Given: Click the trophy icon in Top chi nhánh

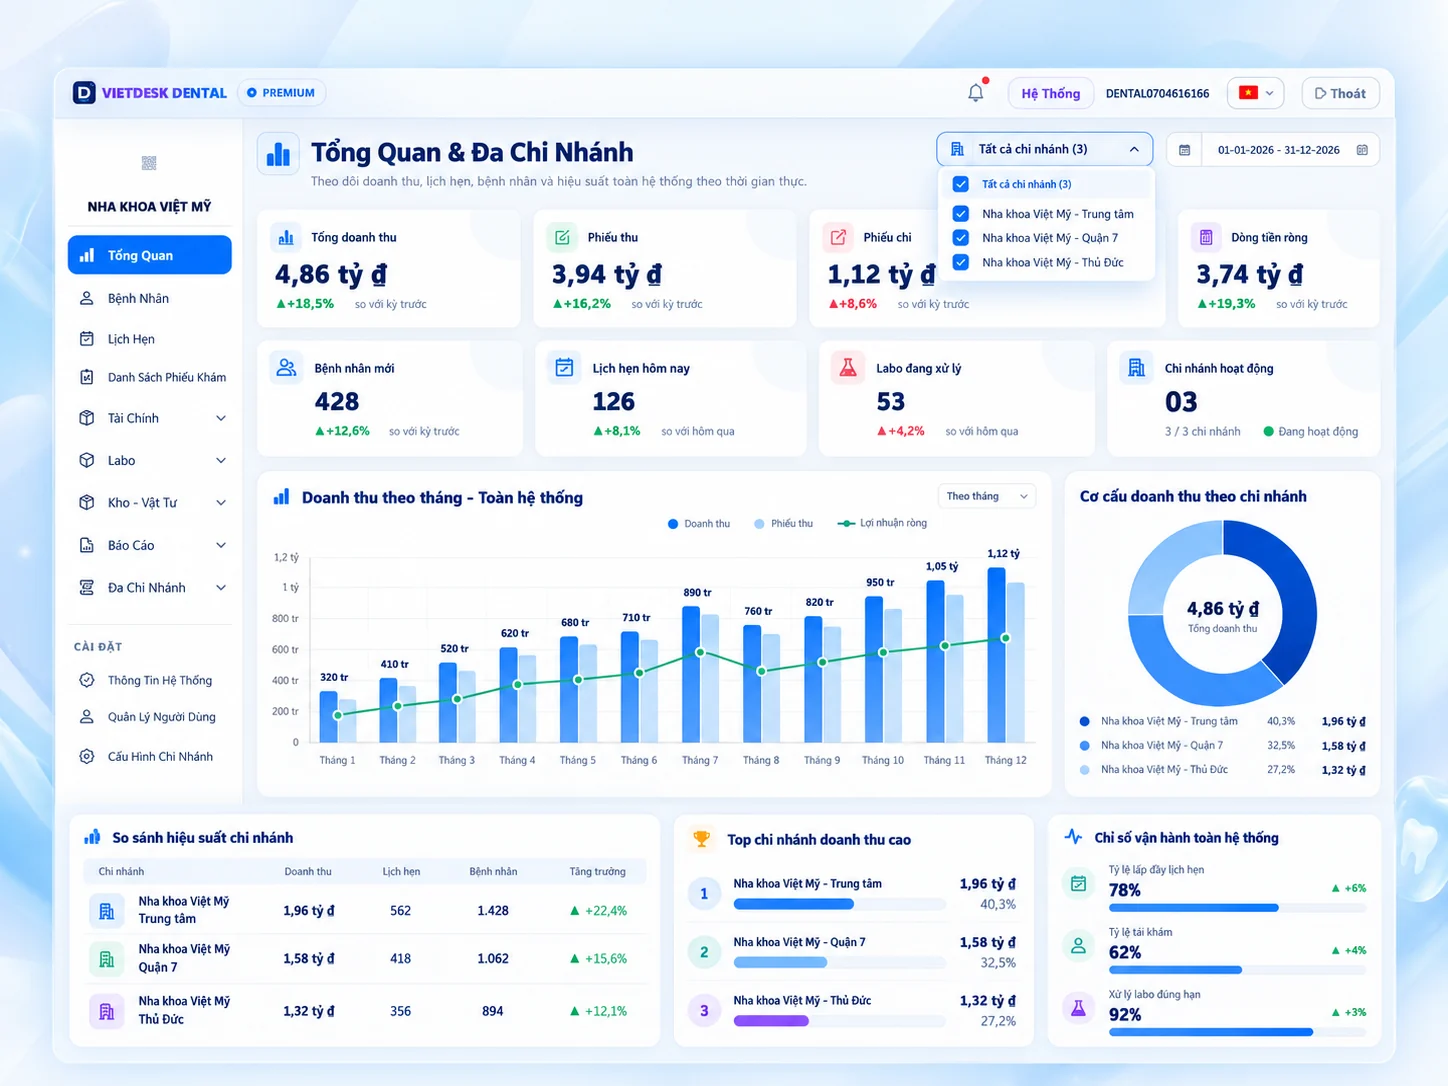Looking at the screenshot, I should pyautogui.click(x=702, y=839).
